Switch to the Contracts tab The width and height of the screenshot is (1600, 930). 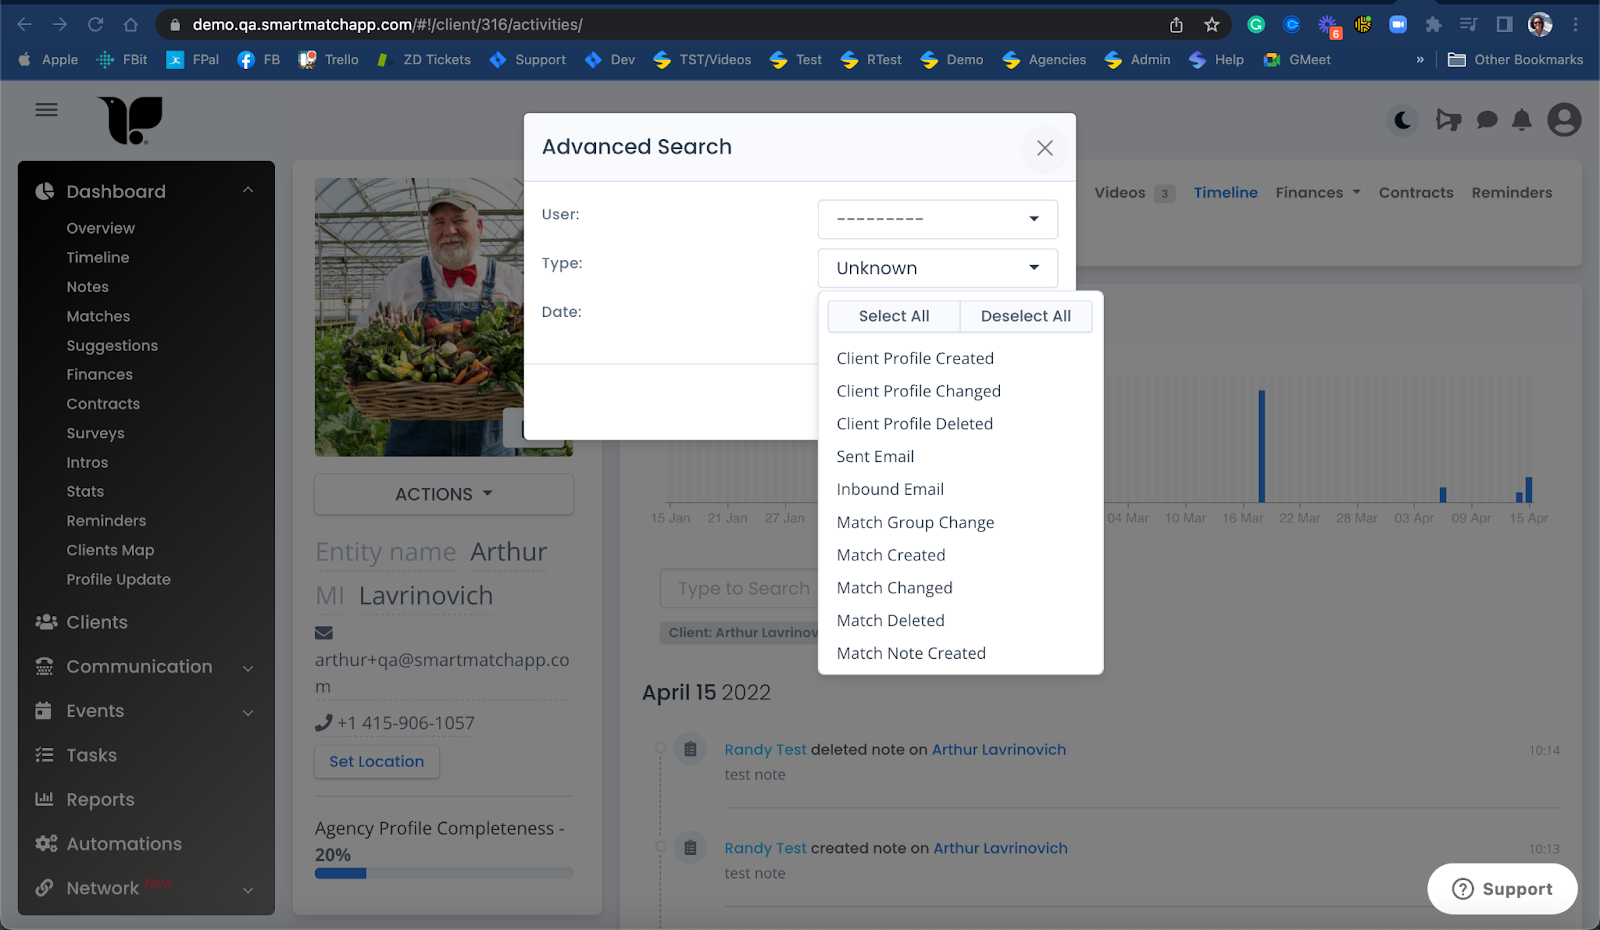tap(1415, 193)
